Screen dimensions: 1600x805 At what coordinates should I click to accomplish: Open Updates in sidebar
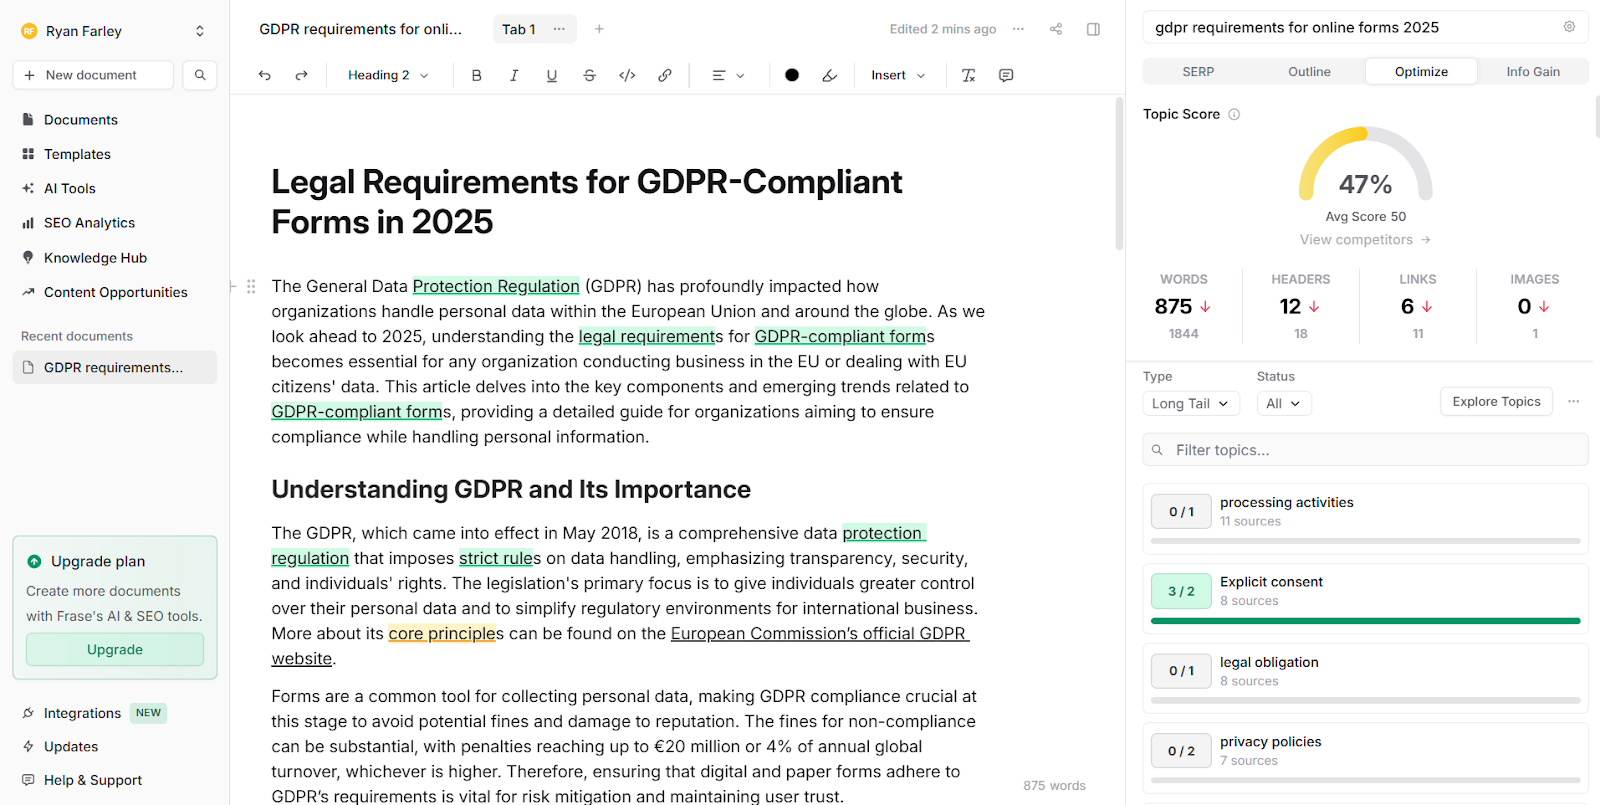[71, 747]
